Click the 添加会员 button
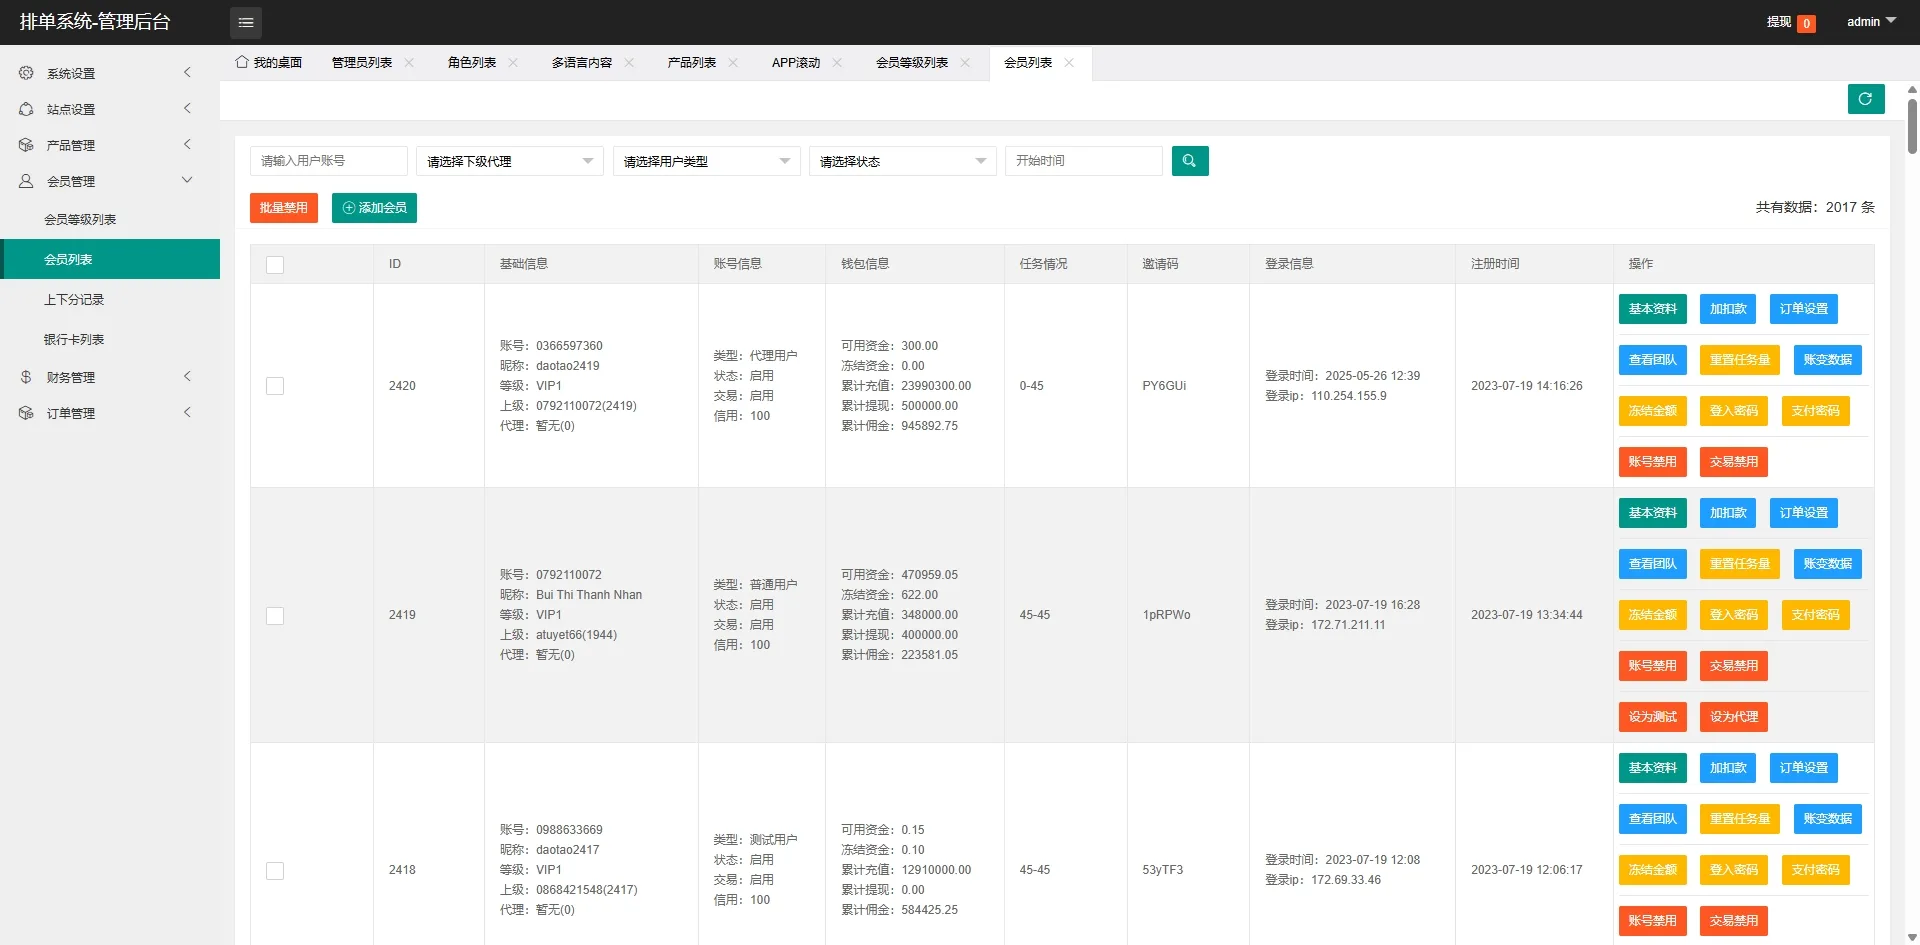 pyautogui.click(x=374, y=208)
